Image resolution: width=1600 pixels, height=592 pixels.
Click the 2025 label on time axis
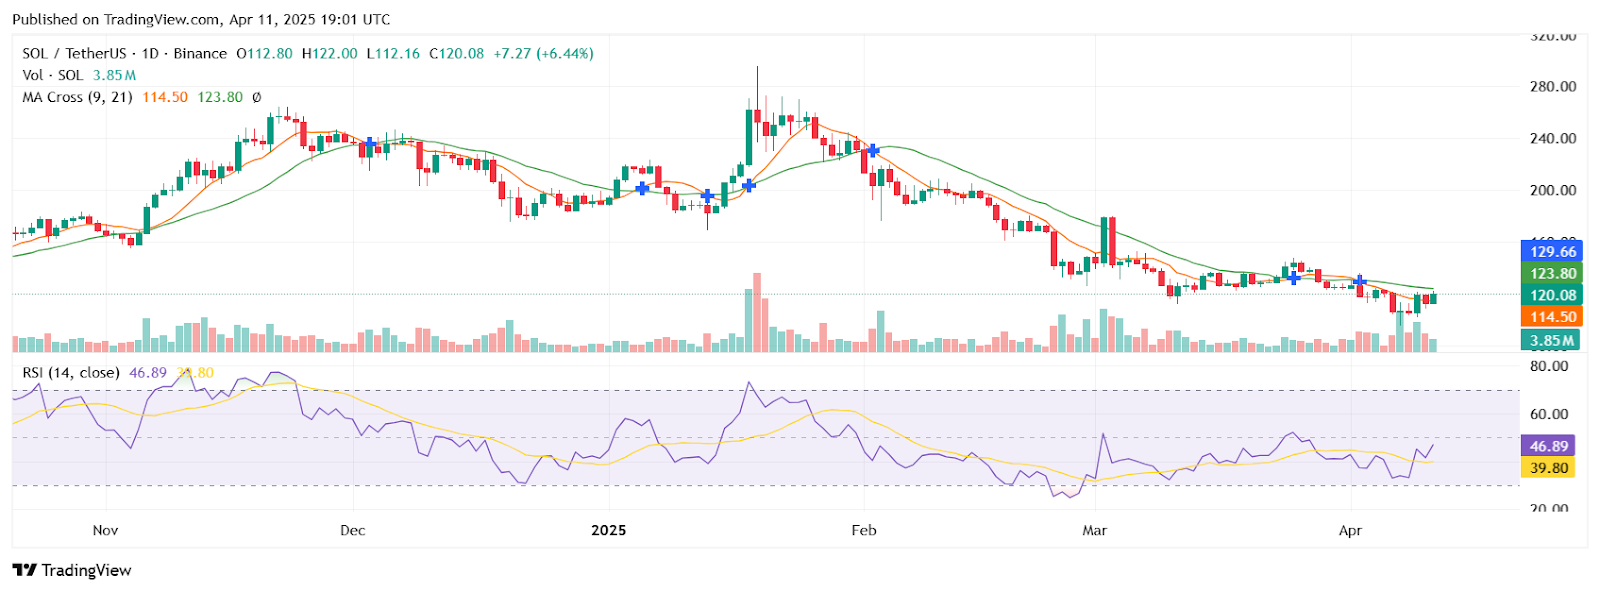[x=608, y=530]
